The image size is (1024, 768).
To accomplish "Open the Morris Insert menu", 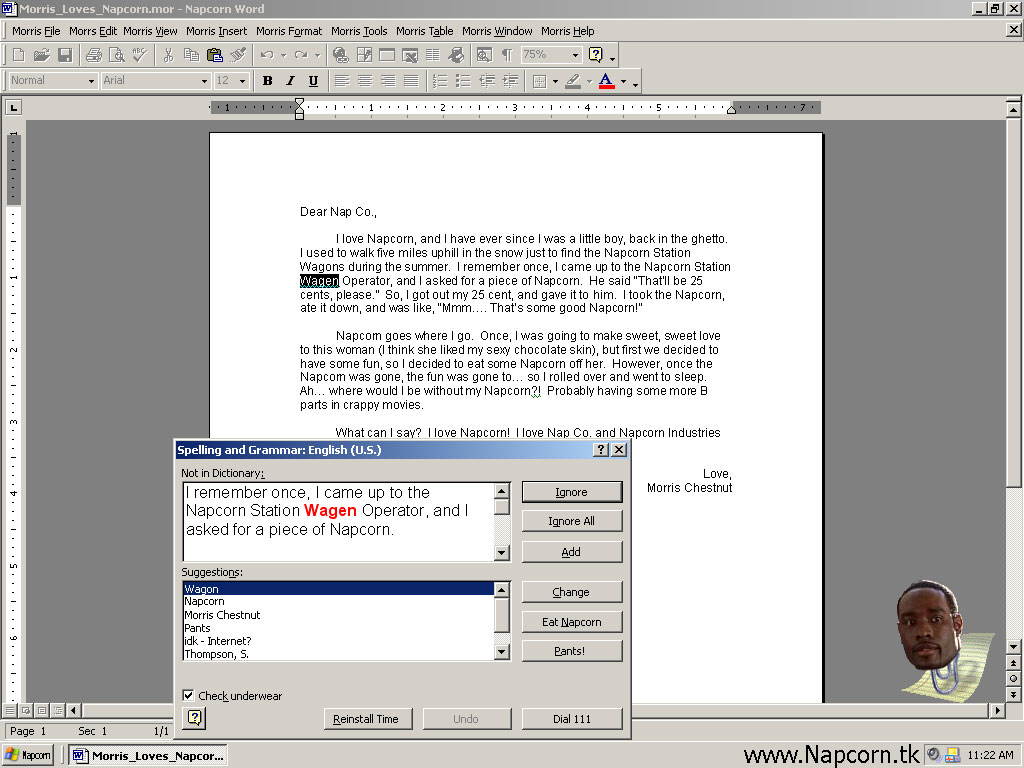I will pyautogui.click(x=216, y=31).
